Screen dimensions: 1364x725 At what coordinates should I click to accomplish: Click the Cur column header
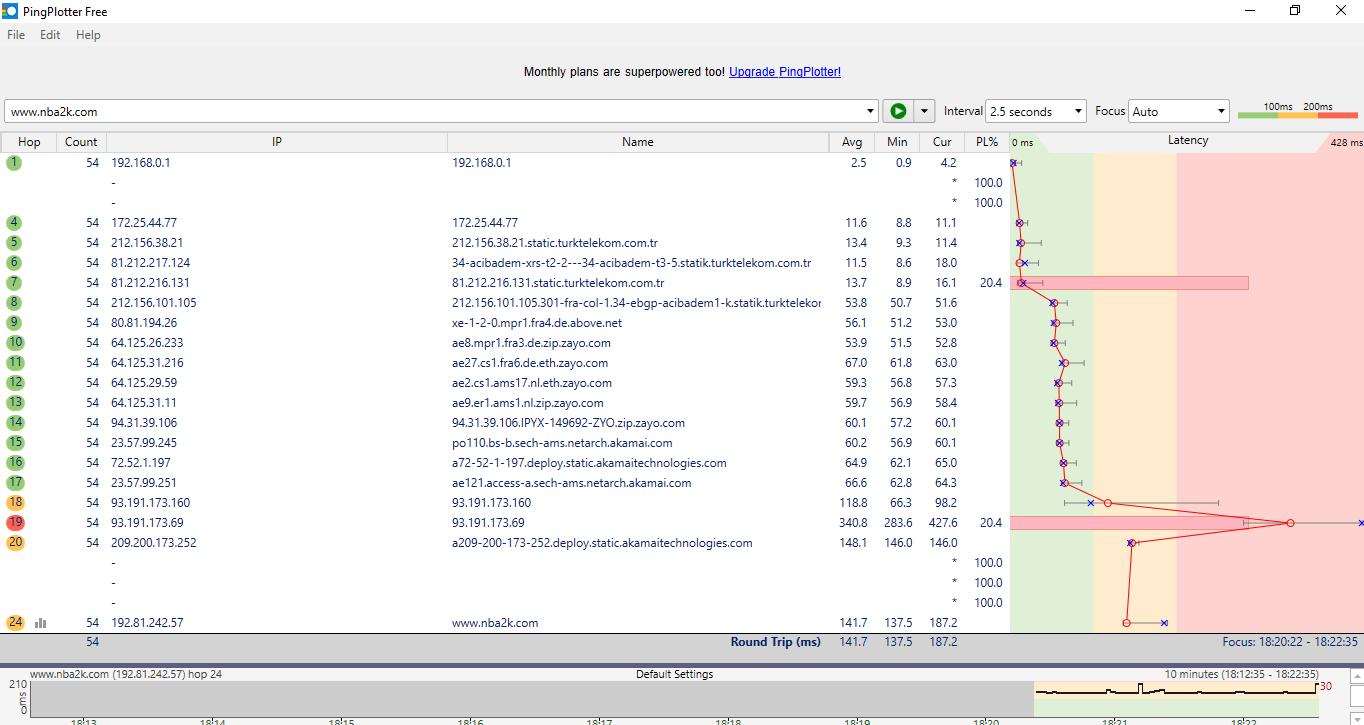942,142
